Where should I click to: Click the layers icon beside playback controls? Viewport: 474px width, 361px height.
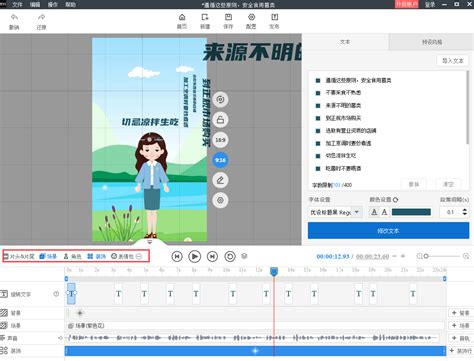244,256
